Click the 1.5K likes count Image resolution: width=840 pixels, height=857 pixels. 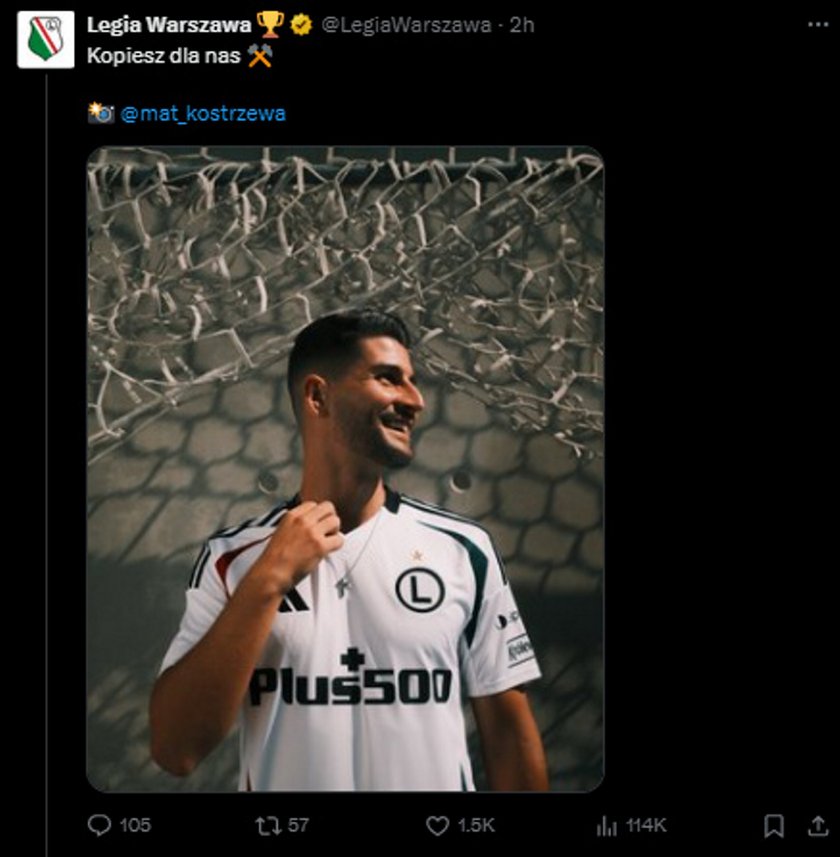(476, 825)
